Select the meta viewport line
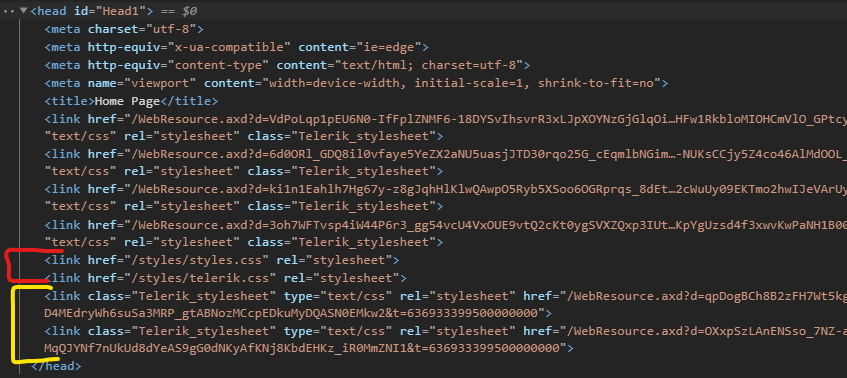Viewport: 847px width, 378px height. pyautogui.click(x=357, y=83)
